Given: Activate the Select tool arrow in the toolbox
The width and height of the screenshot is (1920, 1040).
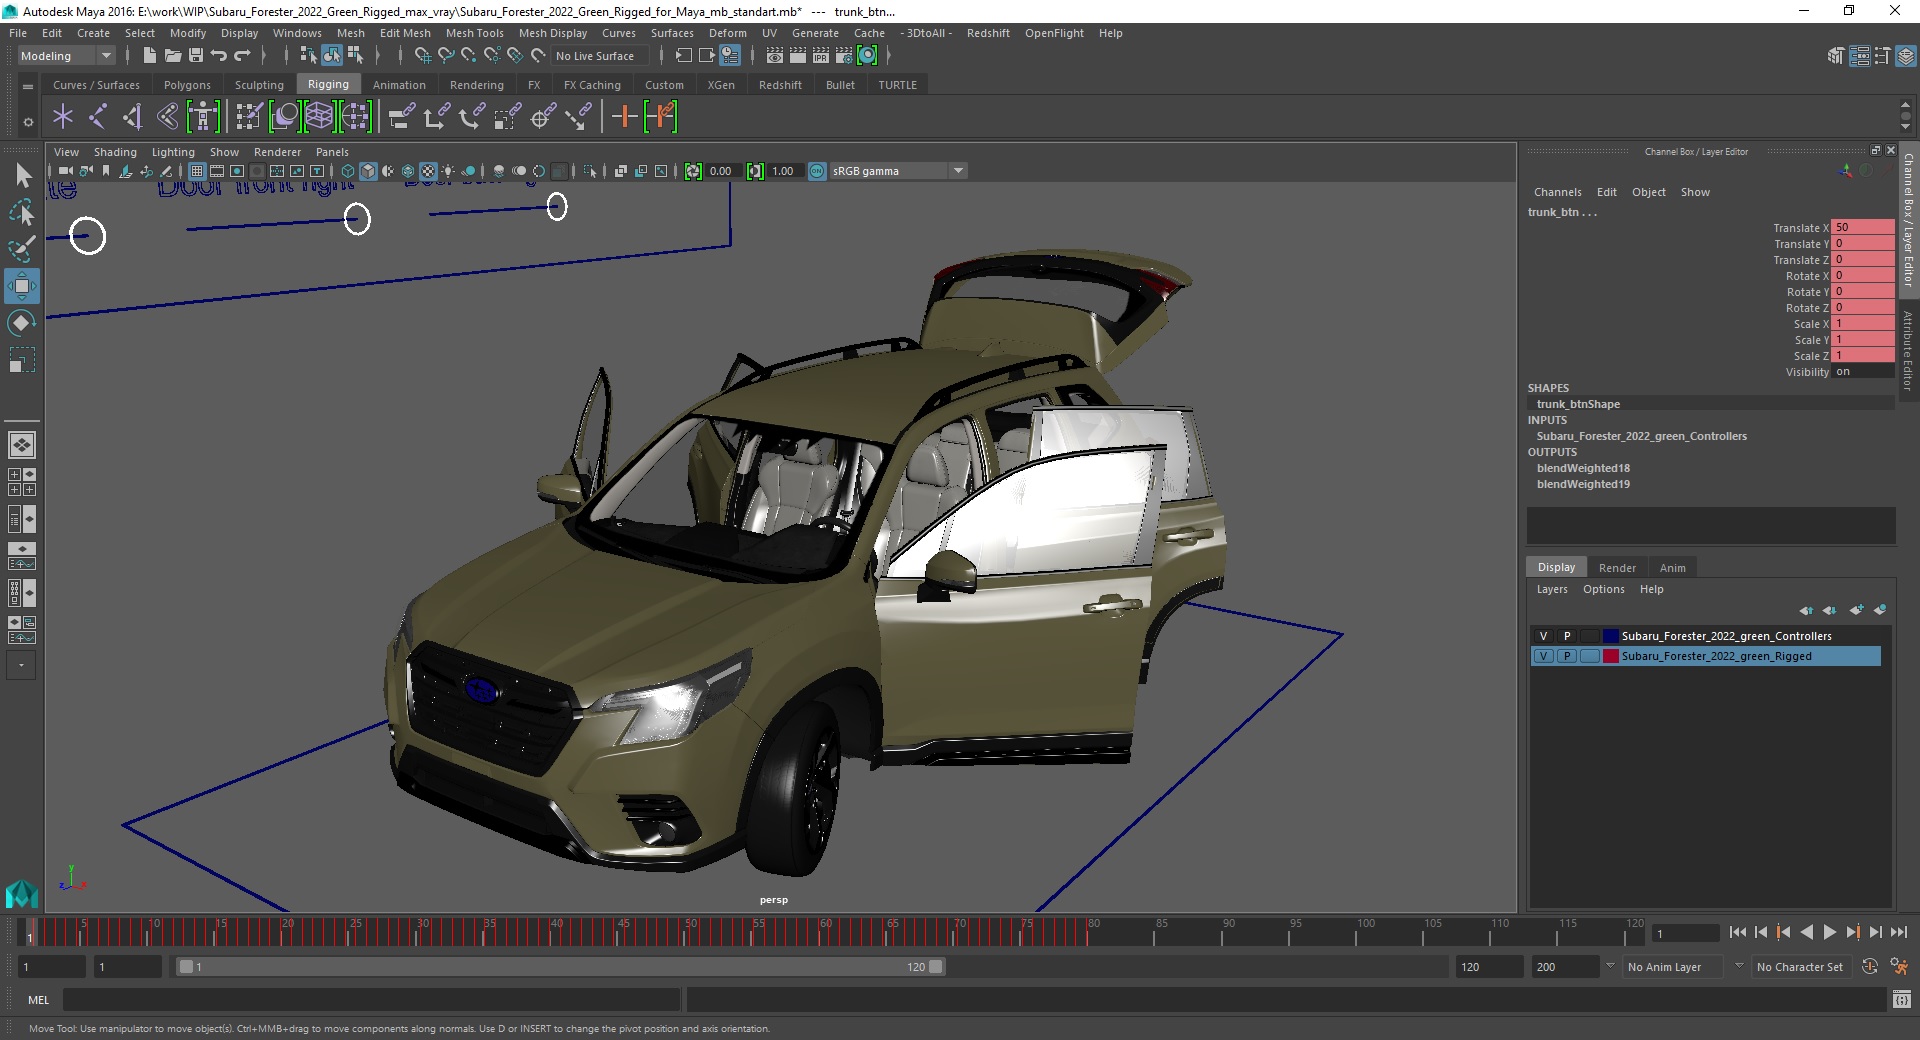Looking at the screenshot, I should (x=22, y=176).
